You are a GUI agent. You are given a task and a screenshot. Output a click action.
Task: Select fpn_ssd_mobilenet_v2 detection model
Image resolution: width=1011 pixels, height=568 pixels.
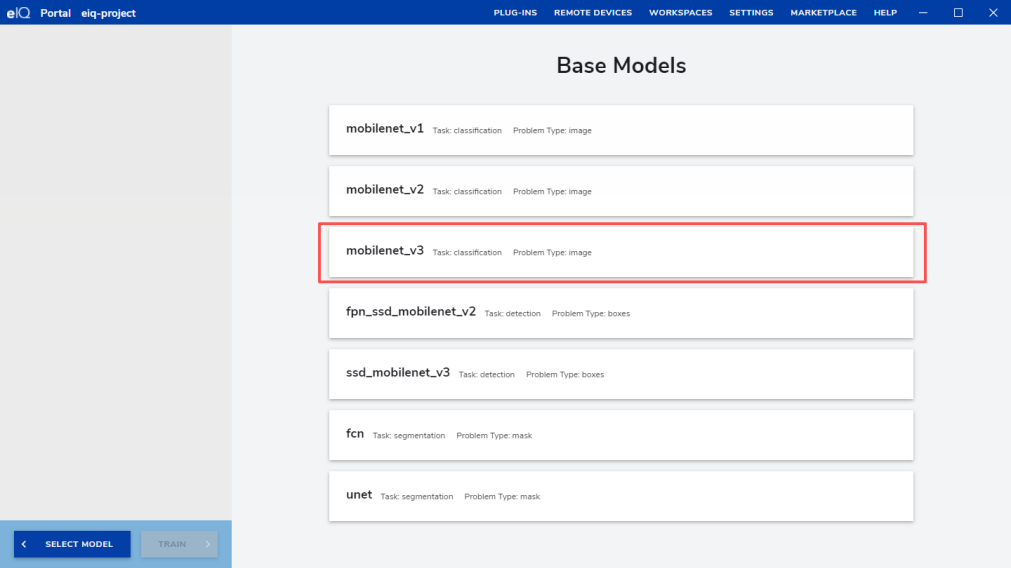[620, 313]
